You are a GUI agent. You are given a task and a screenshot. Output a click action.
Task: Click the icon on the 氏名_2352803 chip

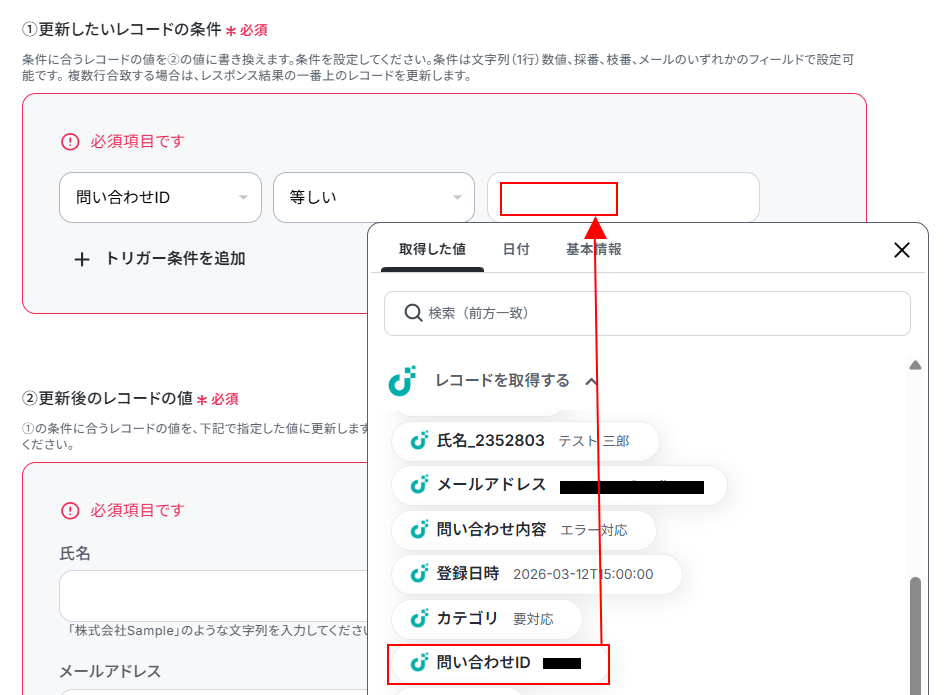click(419, 440)
